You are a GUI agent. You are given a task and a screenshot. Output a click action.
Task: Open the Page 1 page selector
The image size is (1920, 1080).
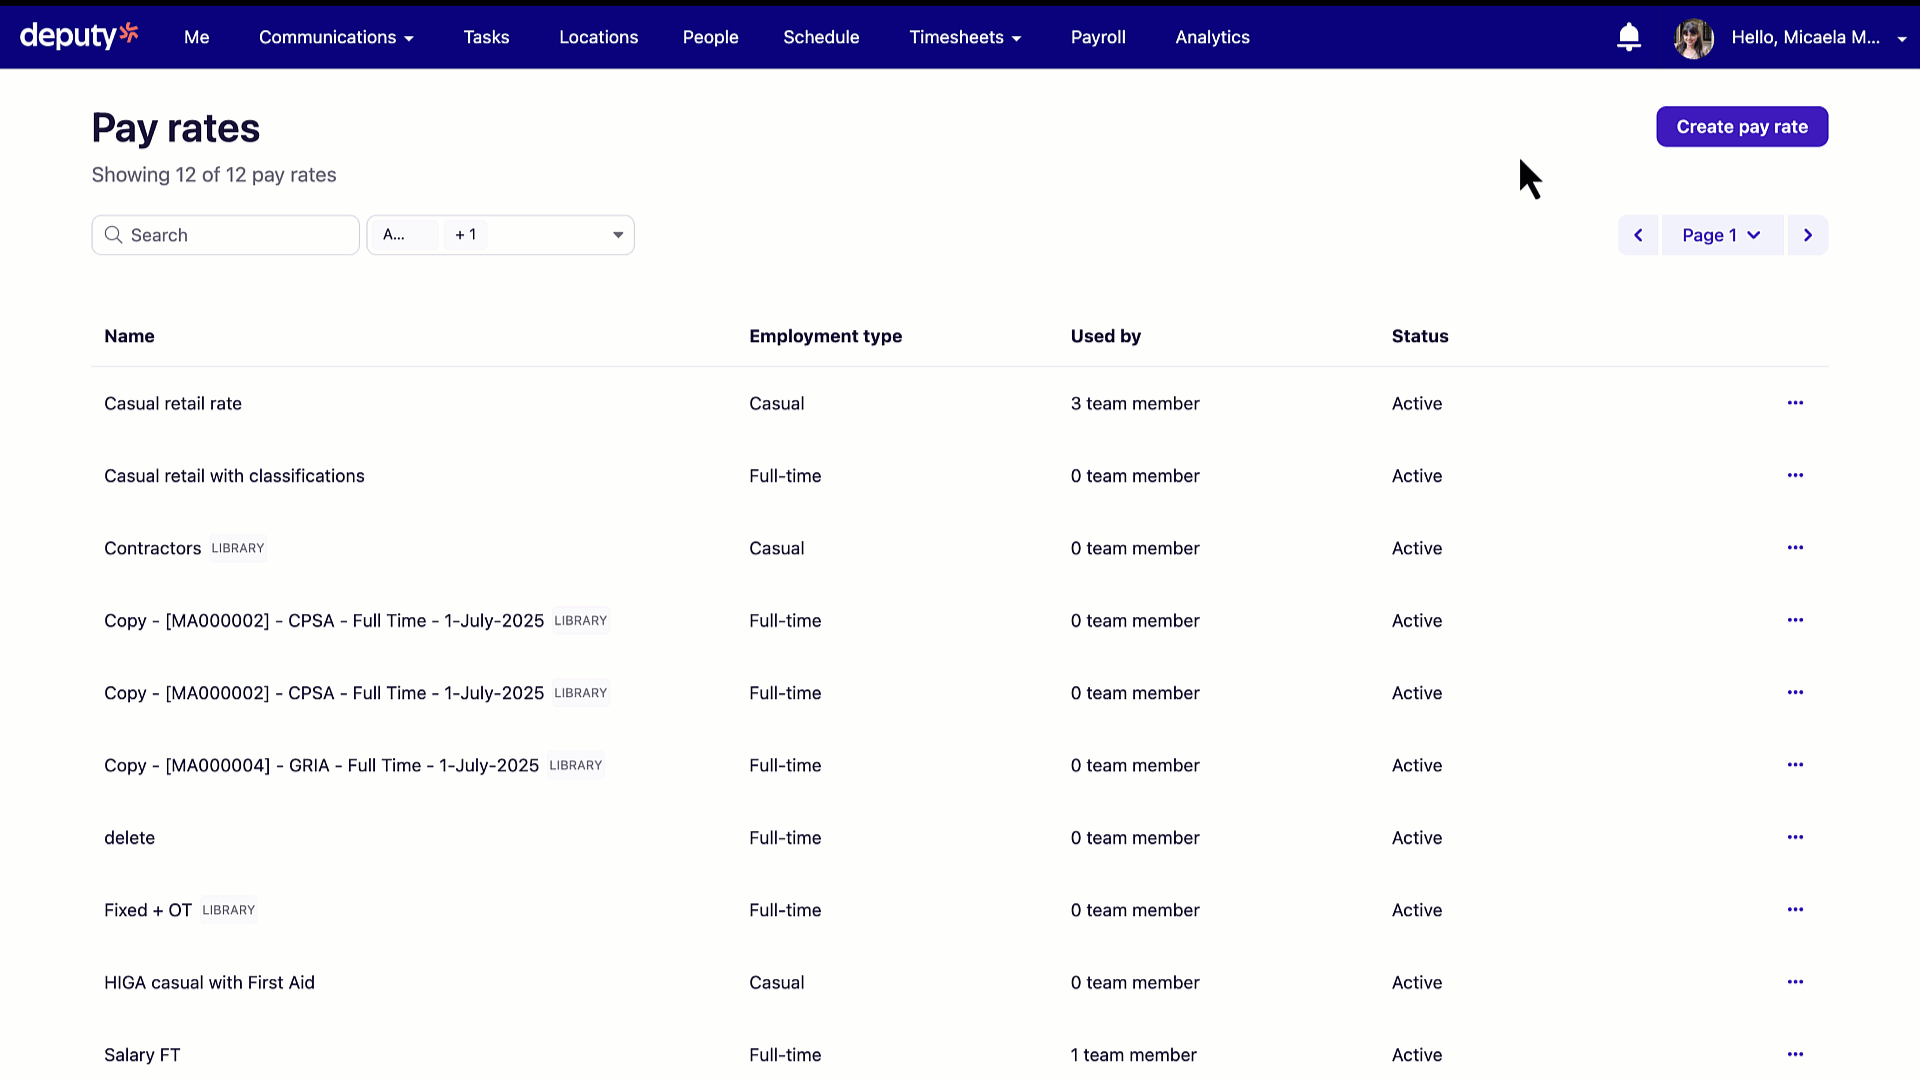[1721, 235]
